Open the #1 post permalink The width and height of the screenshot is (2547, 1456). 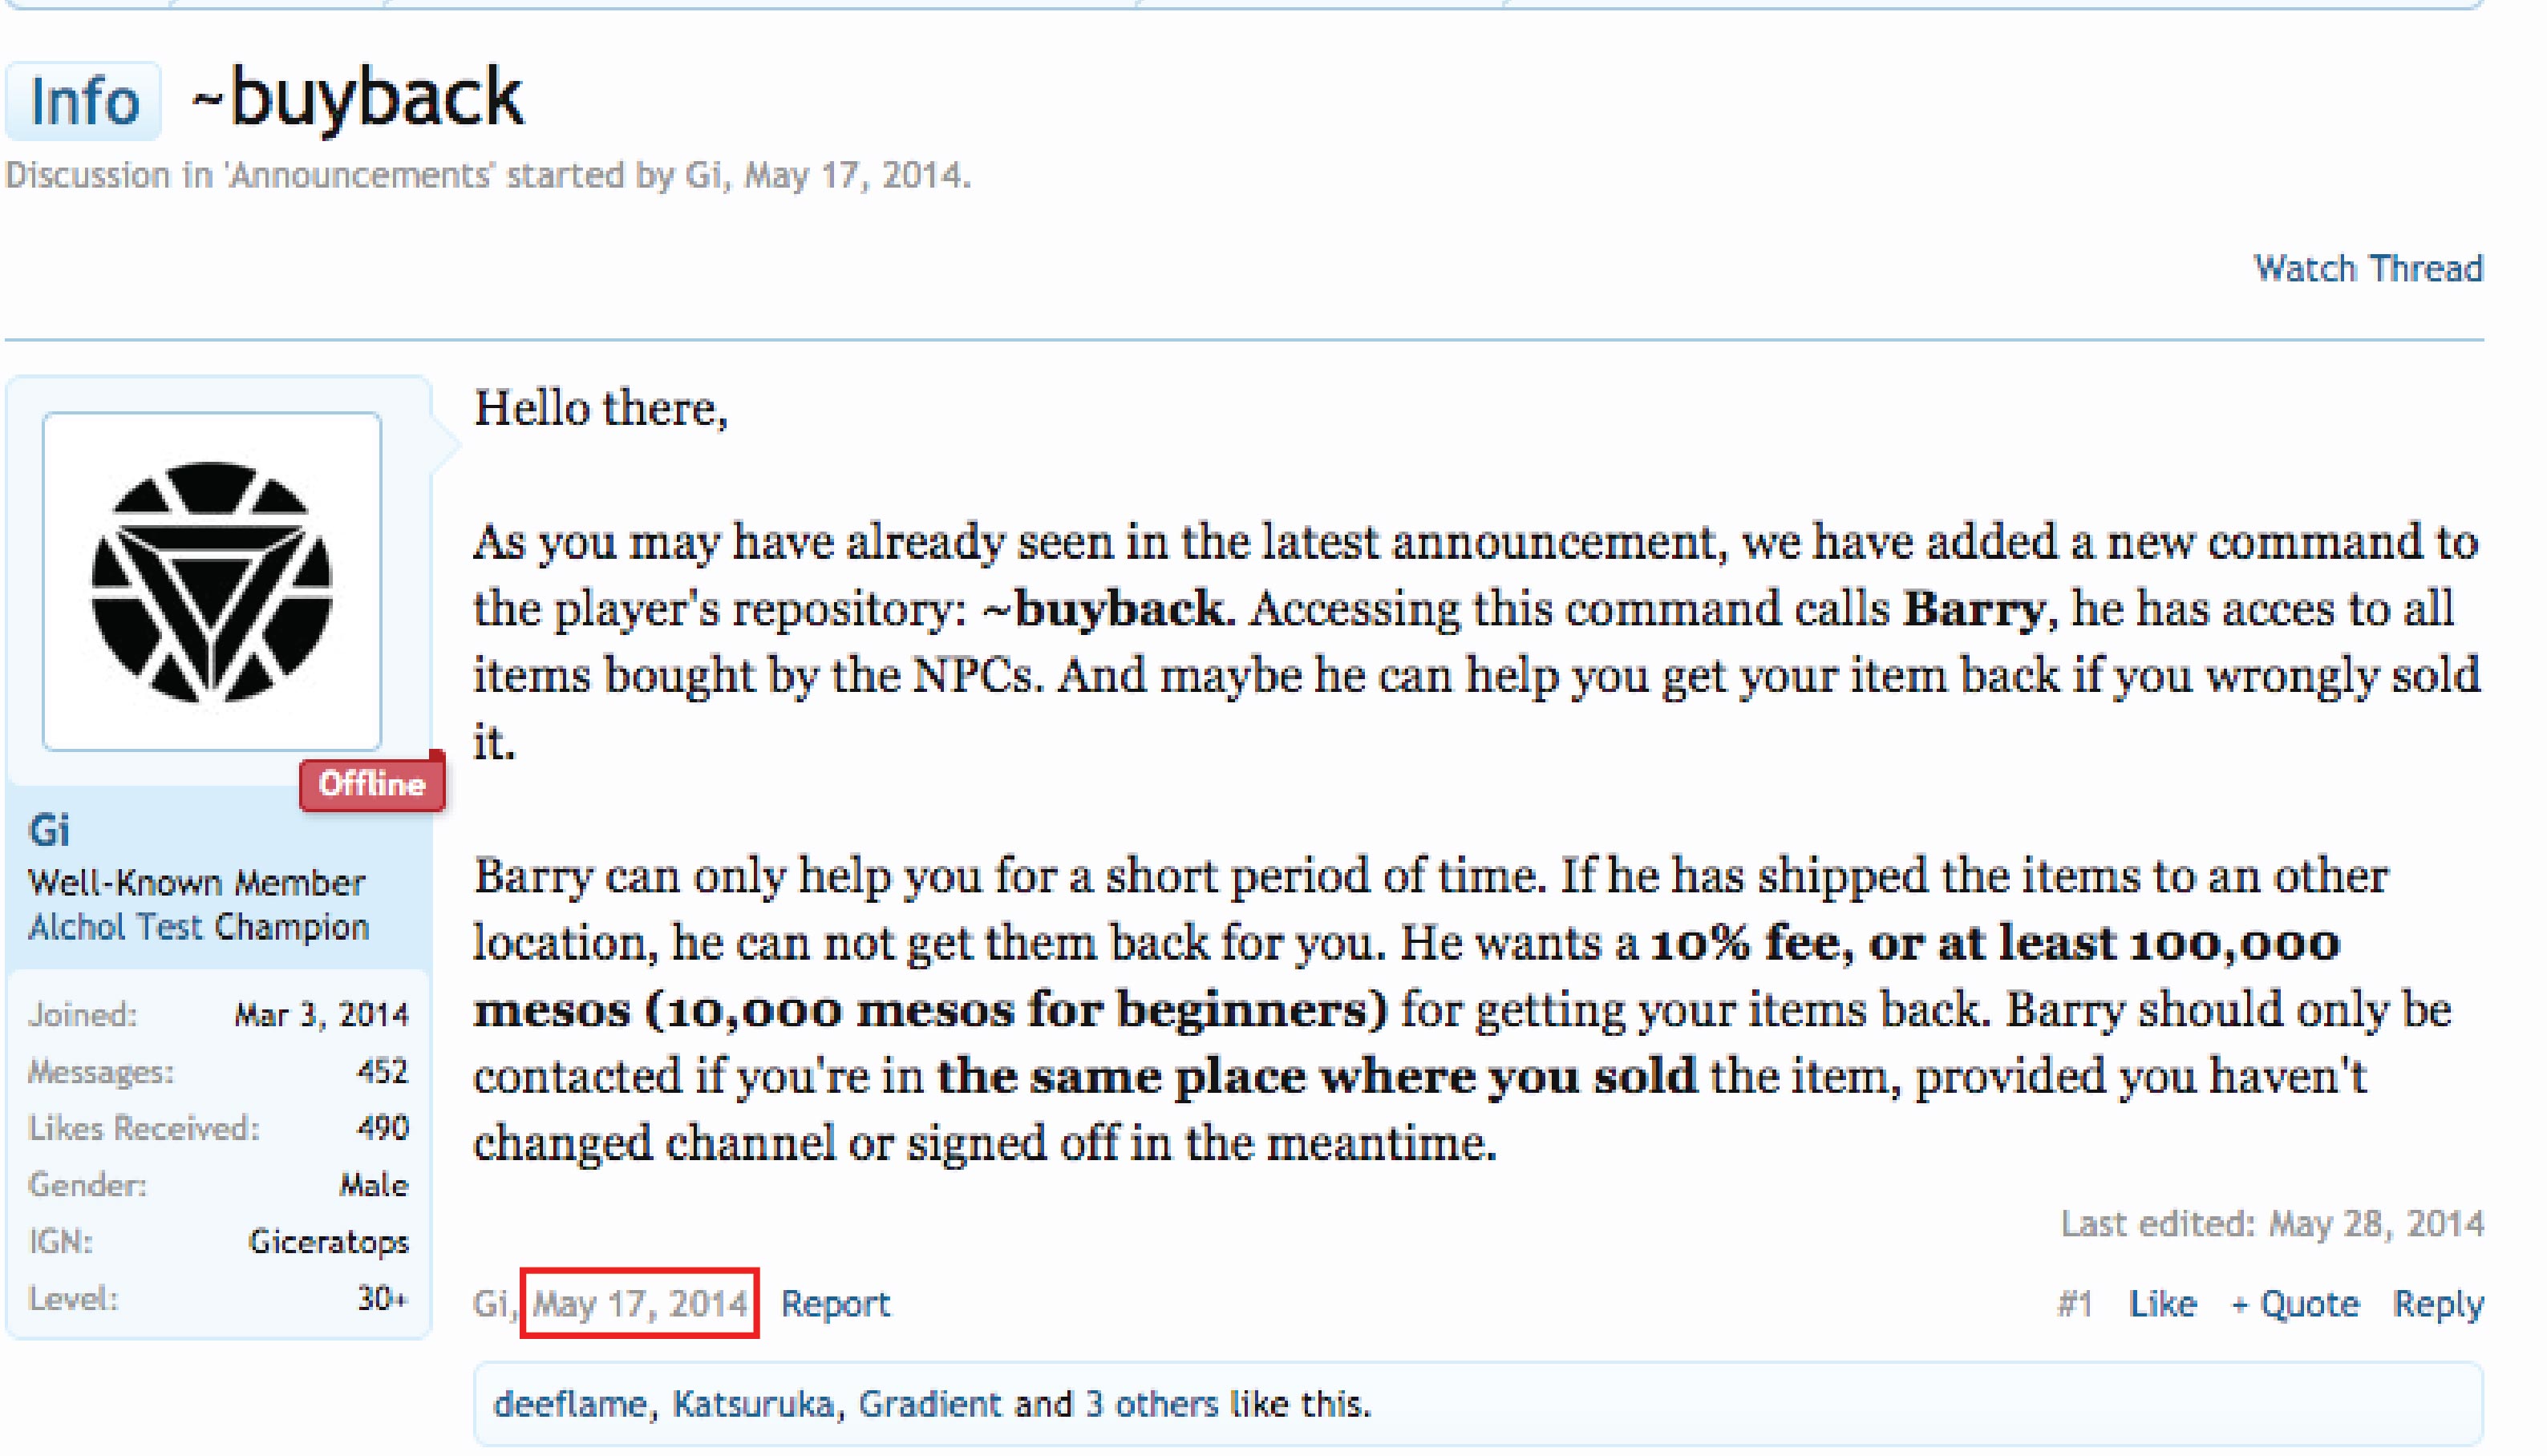point(2075,1303)
